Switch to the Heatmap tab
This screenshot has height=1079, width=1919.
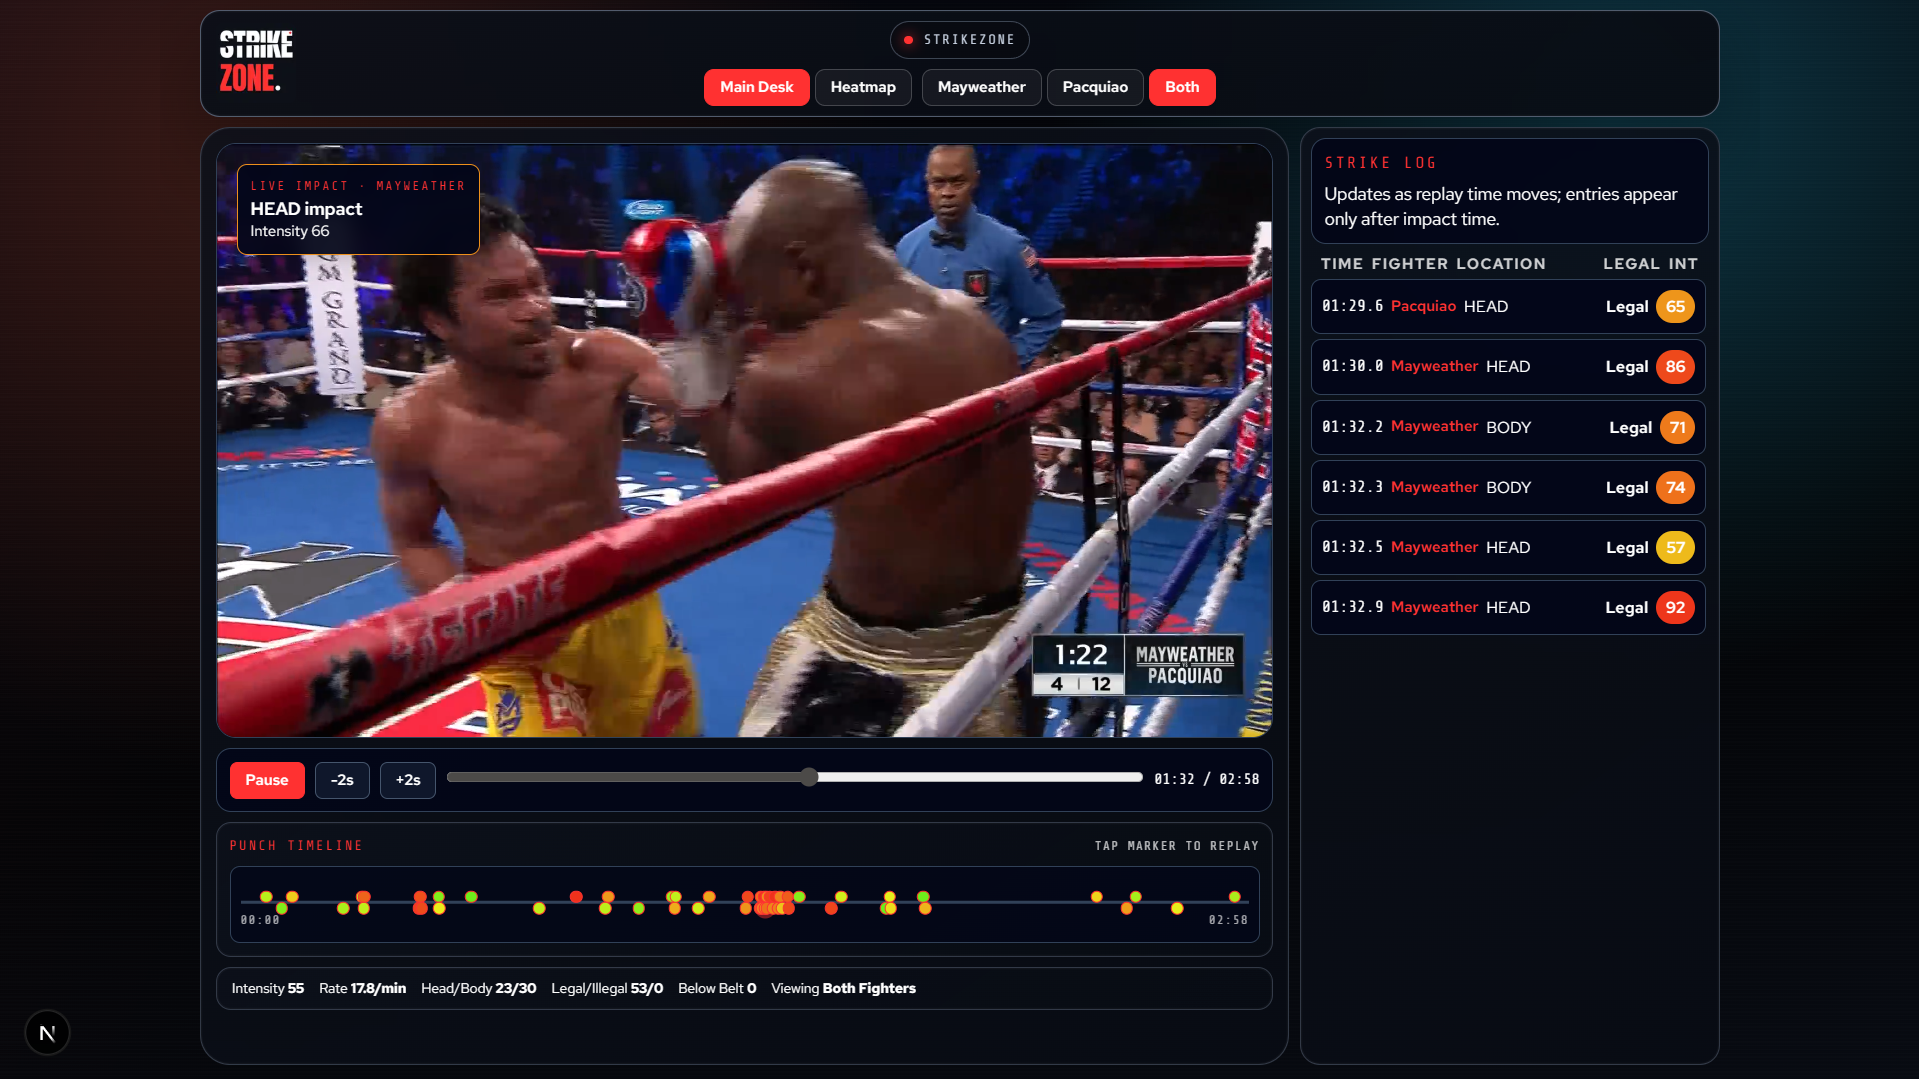coord(863,87)
